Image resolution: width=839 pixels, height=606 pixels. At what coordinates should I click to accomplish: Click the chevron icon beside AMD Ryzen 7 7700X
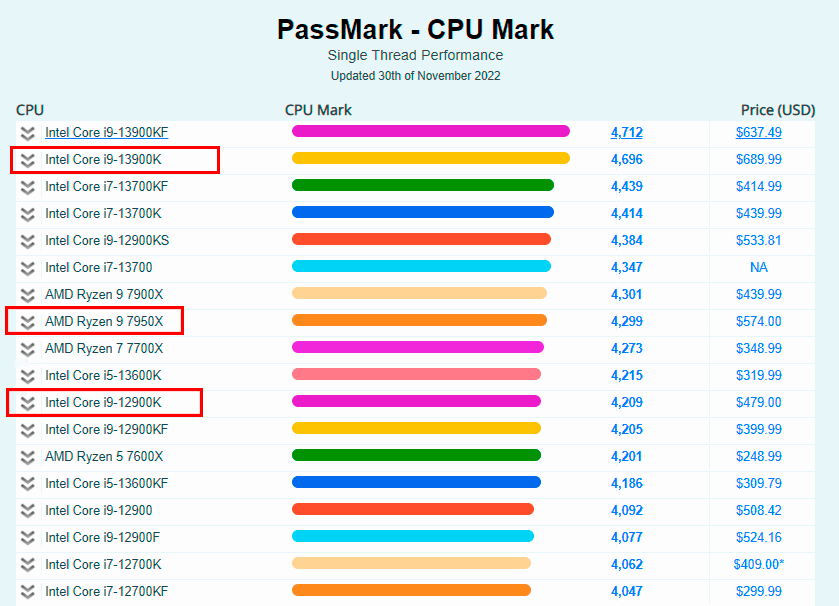27,347
